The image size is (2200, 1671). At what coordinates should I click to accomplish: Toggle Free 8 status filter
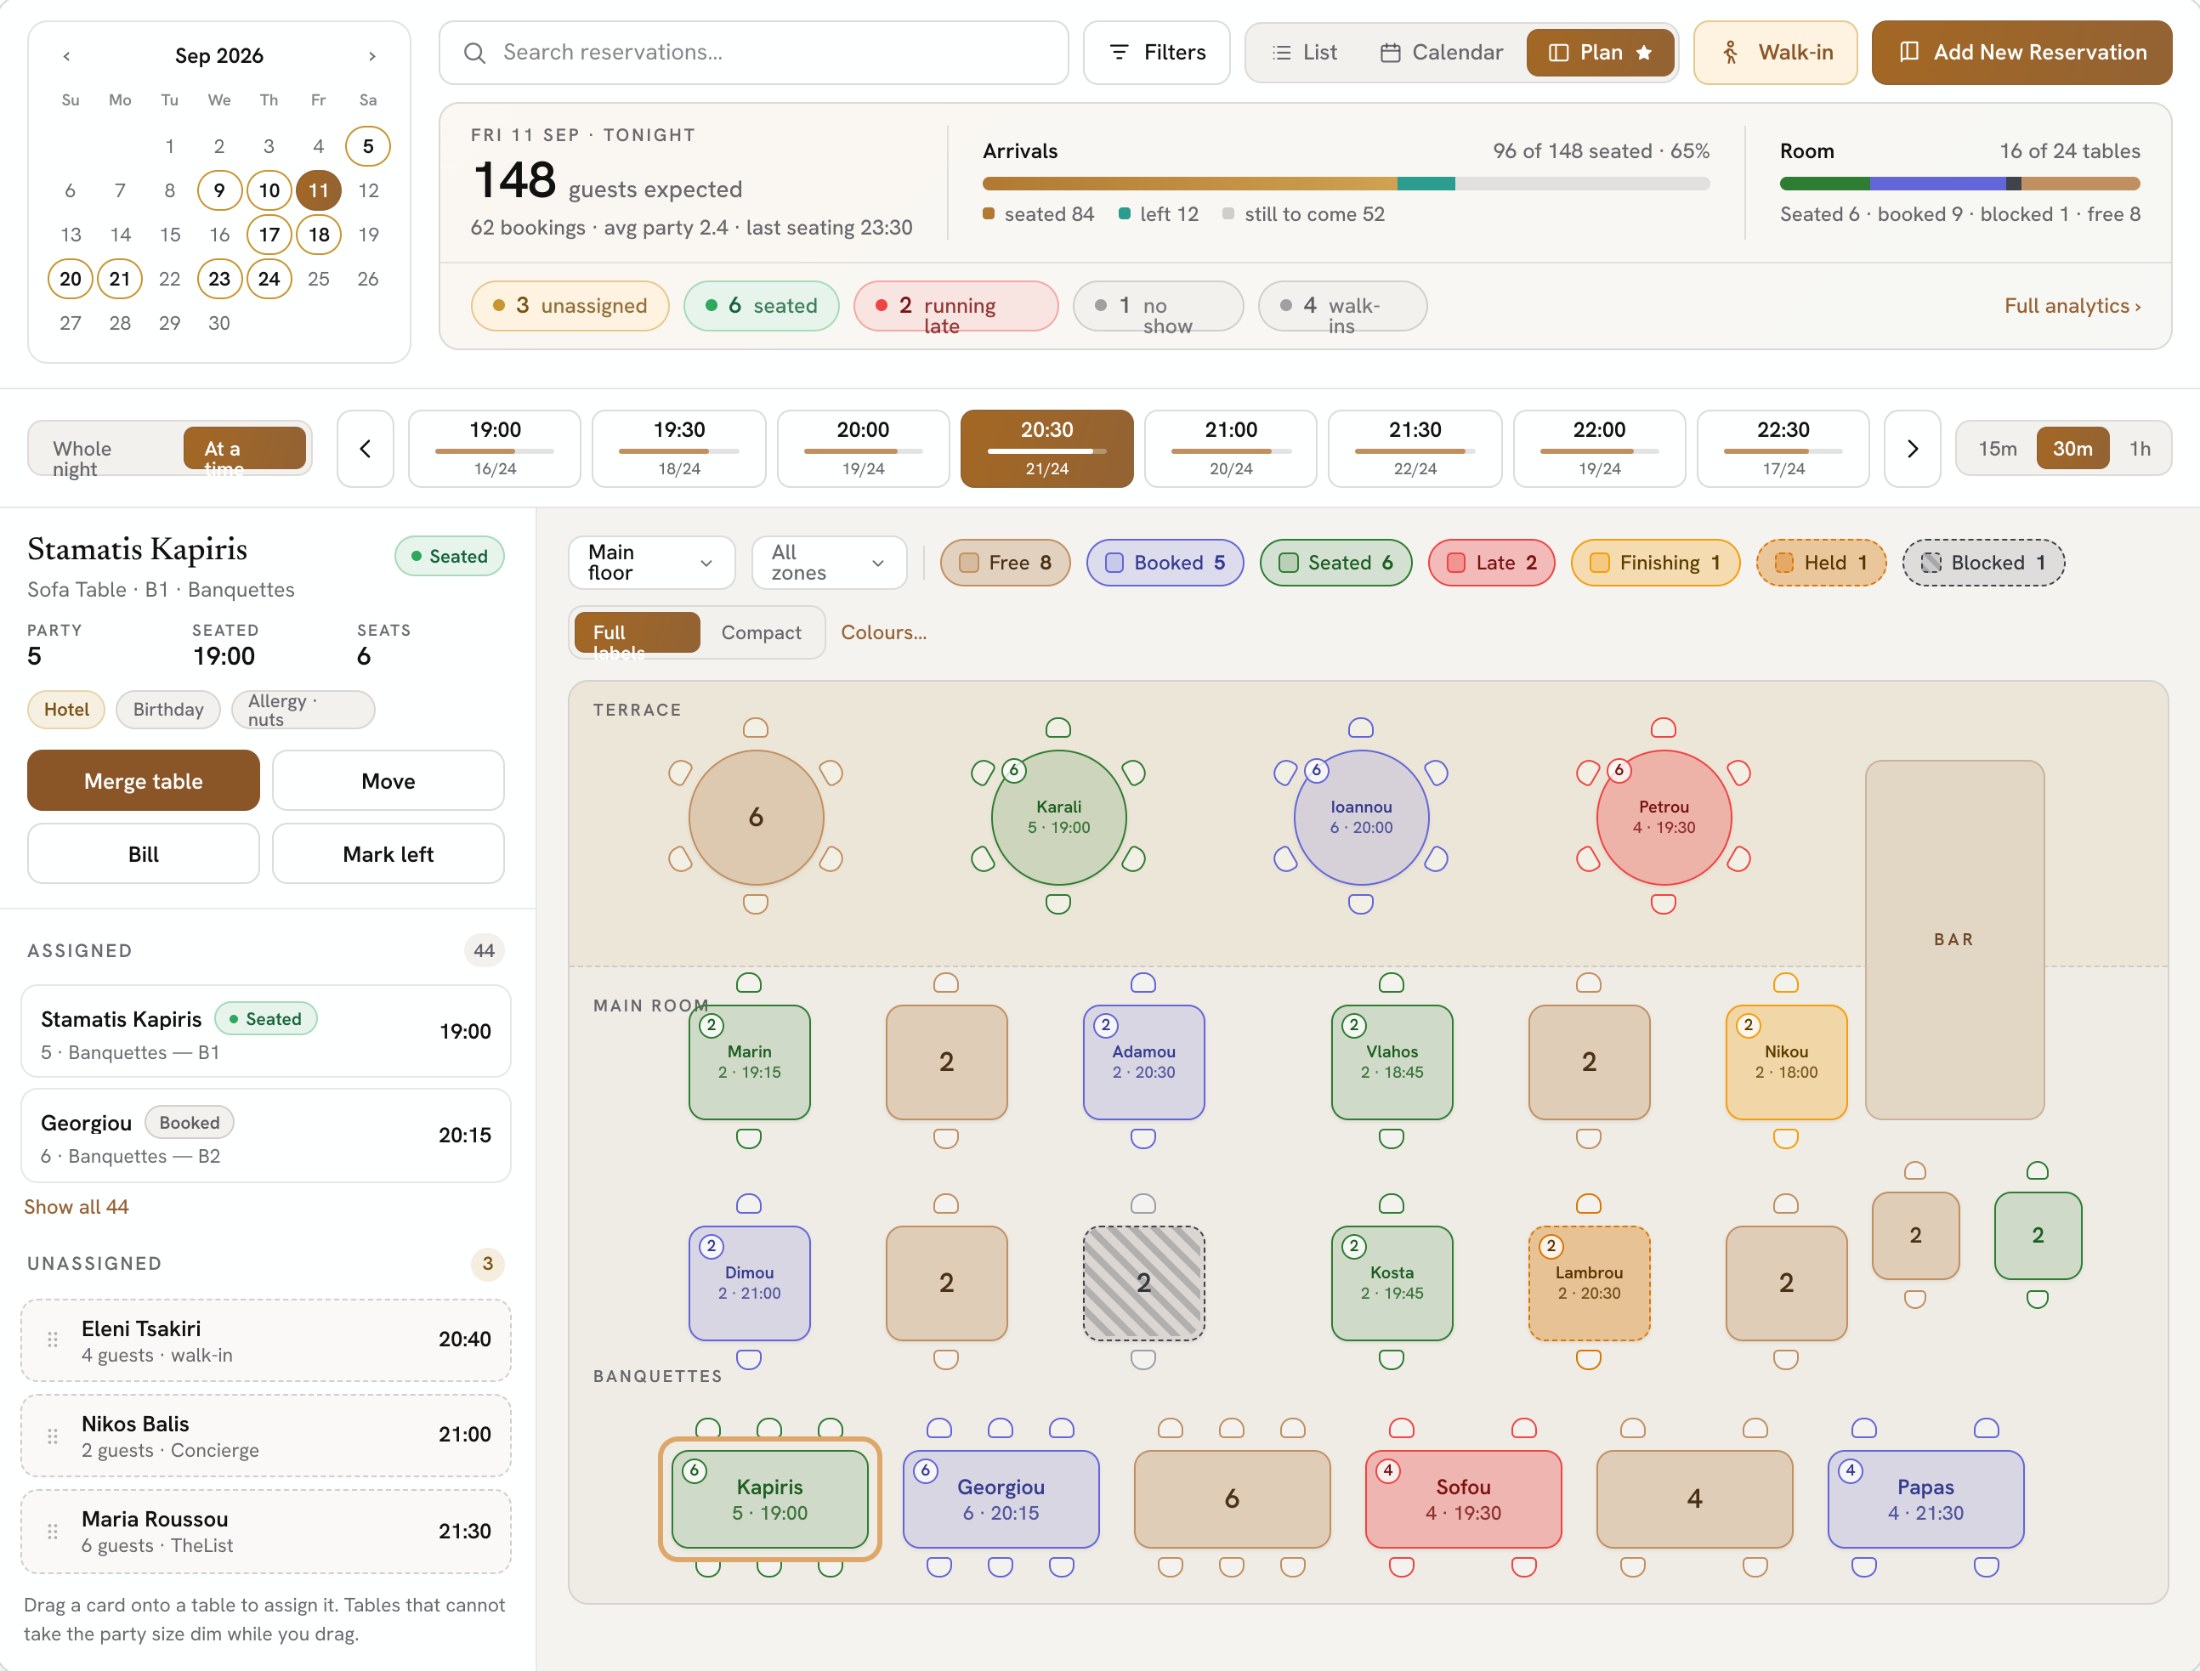(1004, 562)
